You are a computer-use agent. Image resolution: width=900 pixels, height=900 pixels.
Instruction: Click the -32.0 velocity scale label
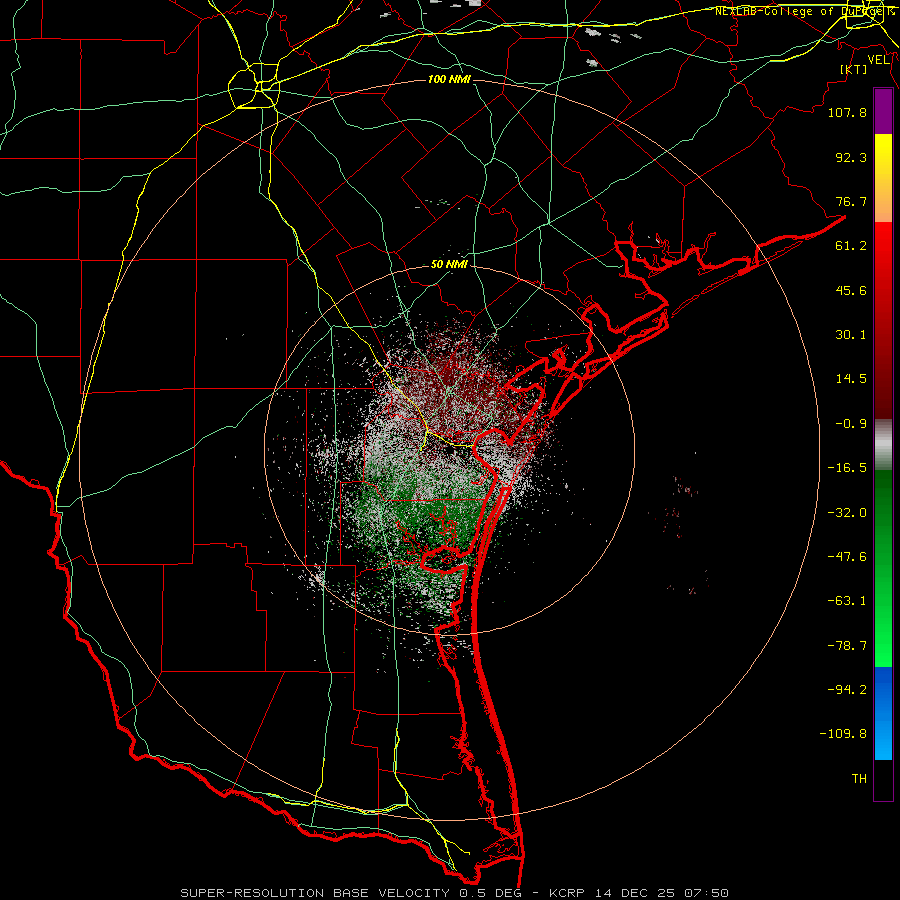847,513
